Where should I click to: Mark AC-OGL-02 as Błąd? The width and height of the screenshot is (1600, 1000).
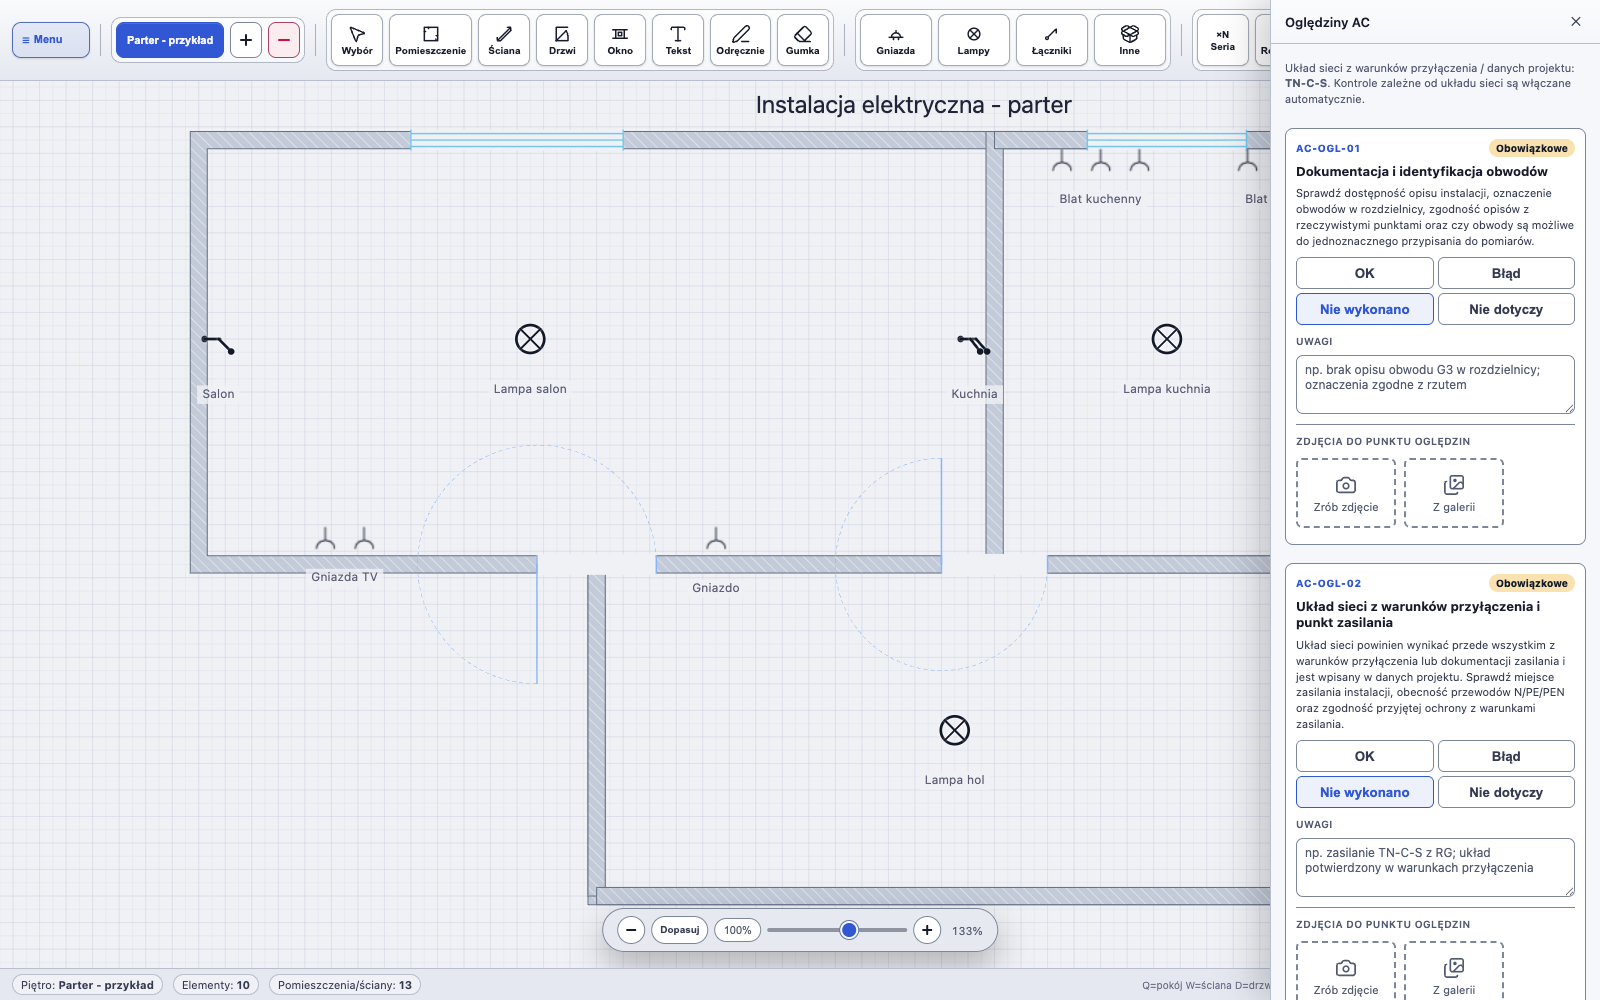[x=1506, y=756]
